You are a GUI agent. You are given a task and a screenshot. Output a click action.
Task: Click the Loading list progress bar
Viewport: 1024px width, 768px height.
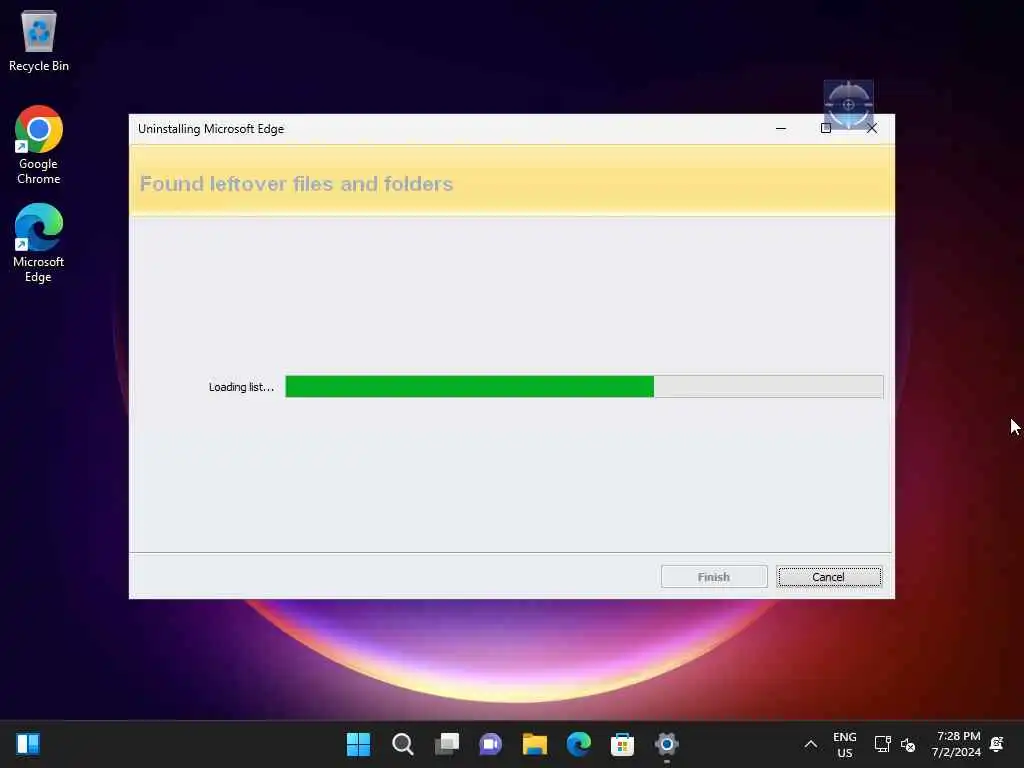click(584, 387)
